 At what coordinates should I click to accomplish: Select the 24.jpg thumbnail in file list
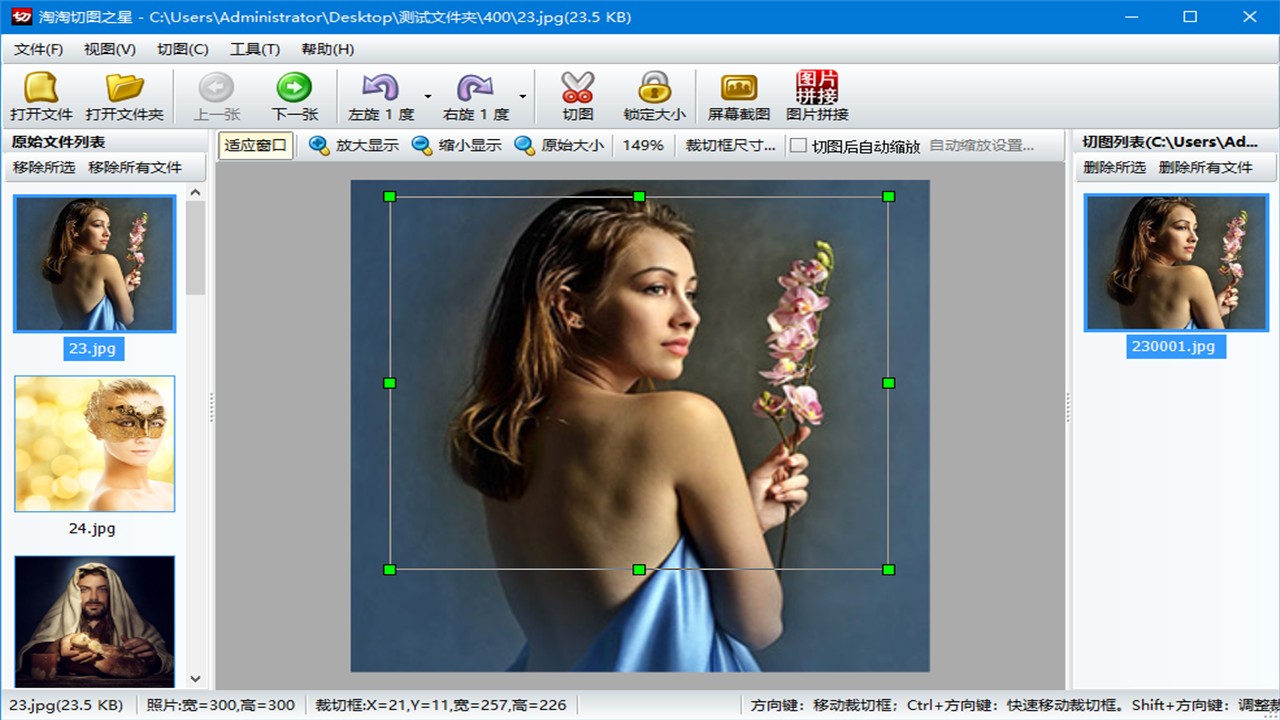tap(94, 444)
